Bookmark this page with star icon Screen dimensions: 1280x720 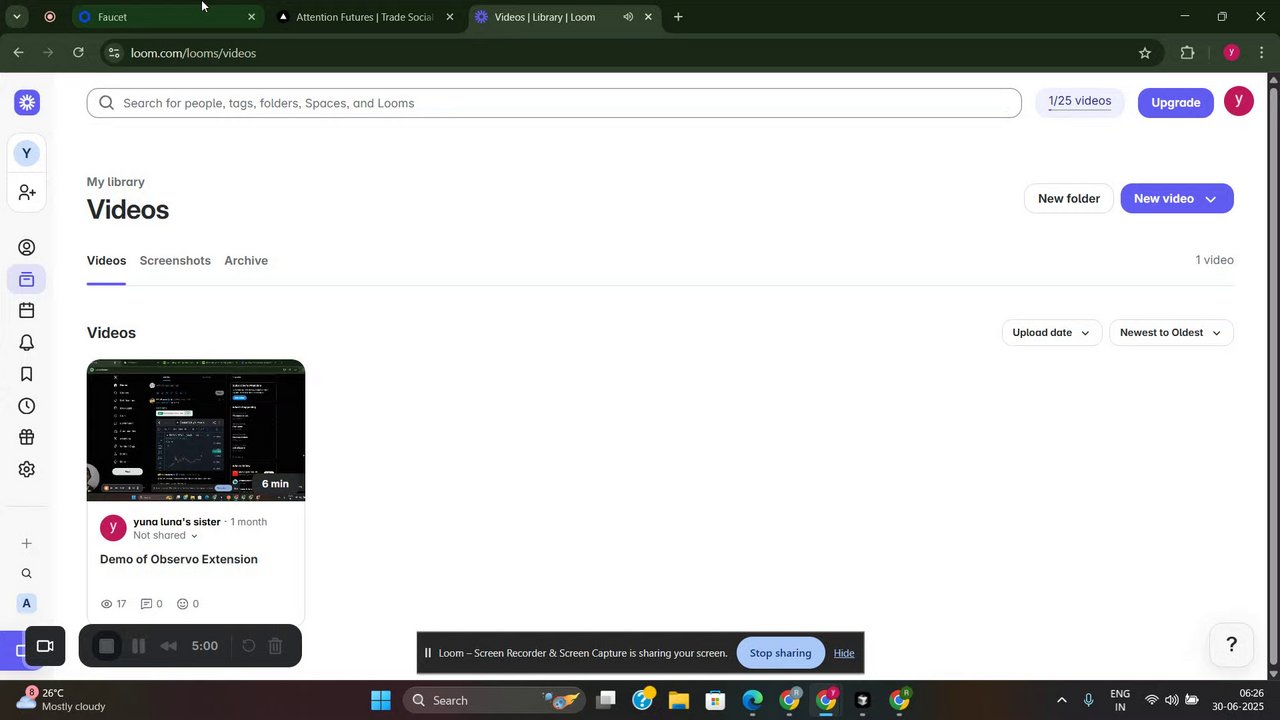click(x=1145, y=53)
